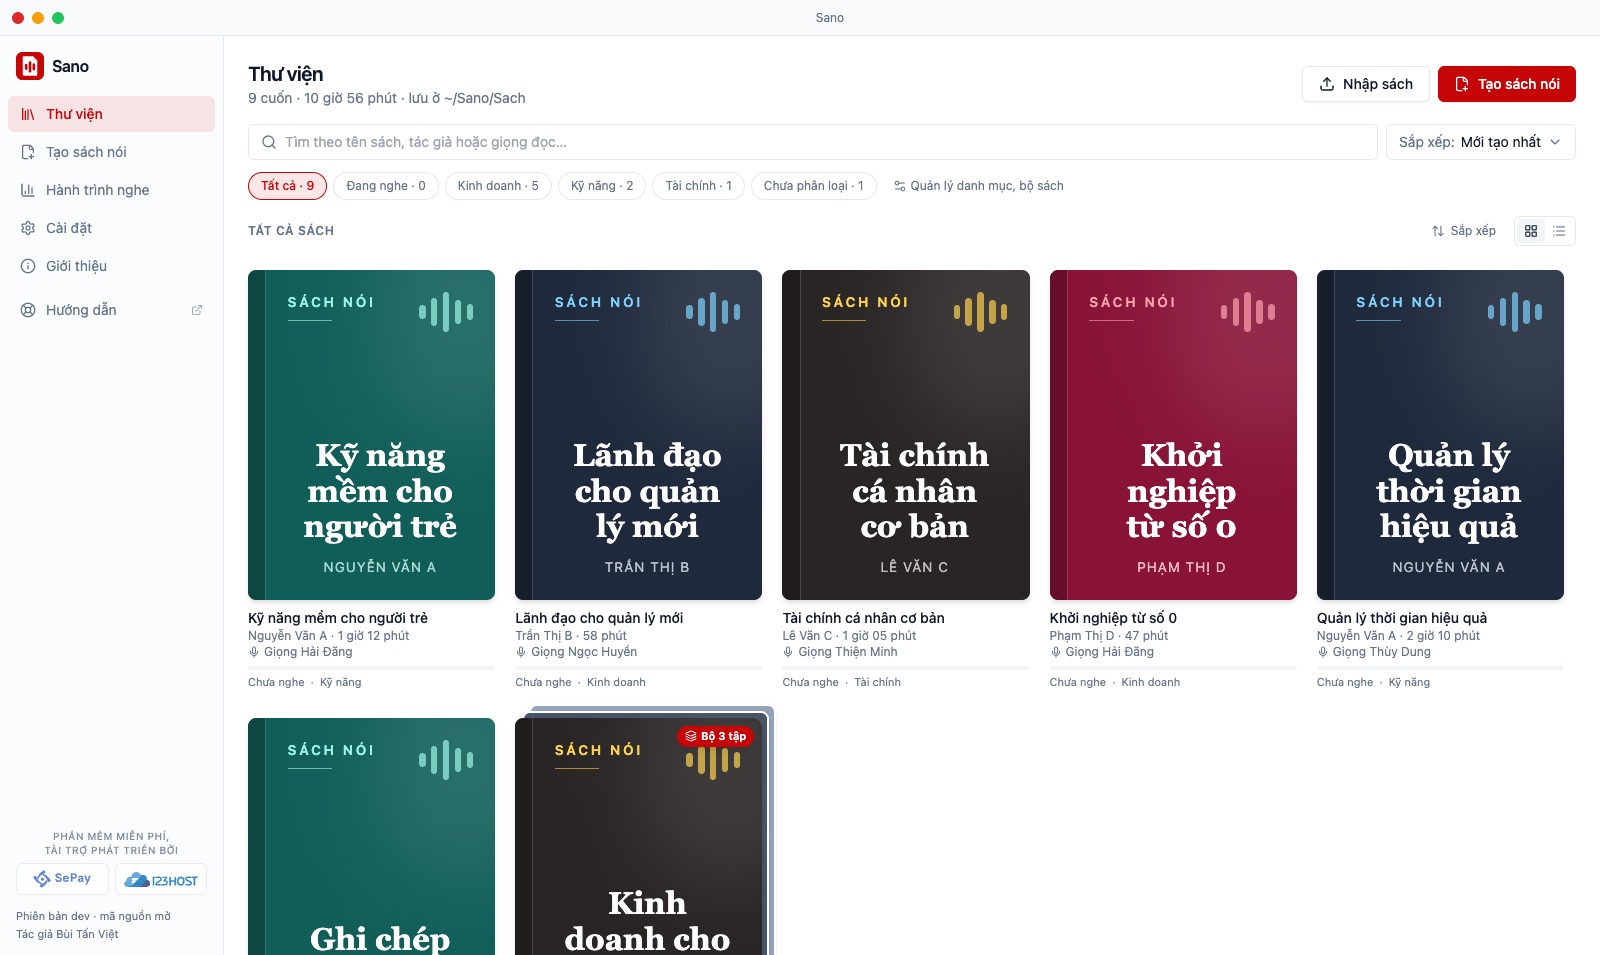Click the SePay sponsor logo
1600x955 pixels.
pos(62,879)
